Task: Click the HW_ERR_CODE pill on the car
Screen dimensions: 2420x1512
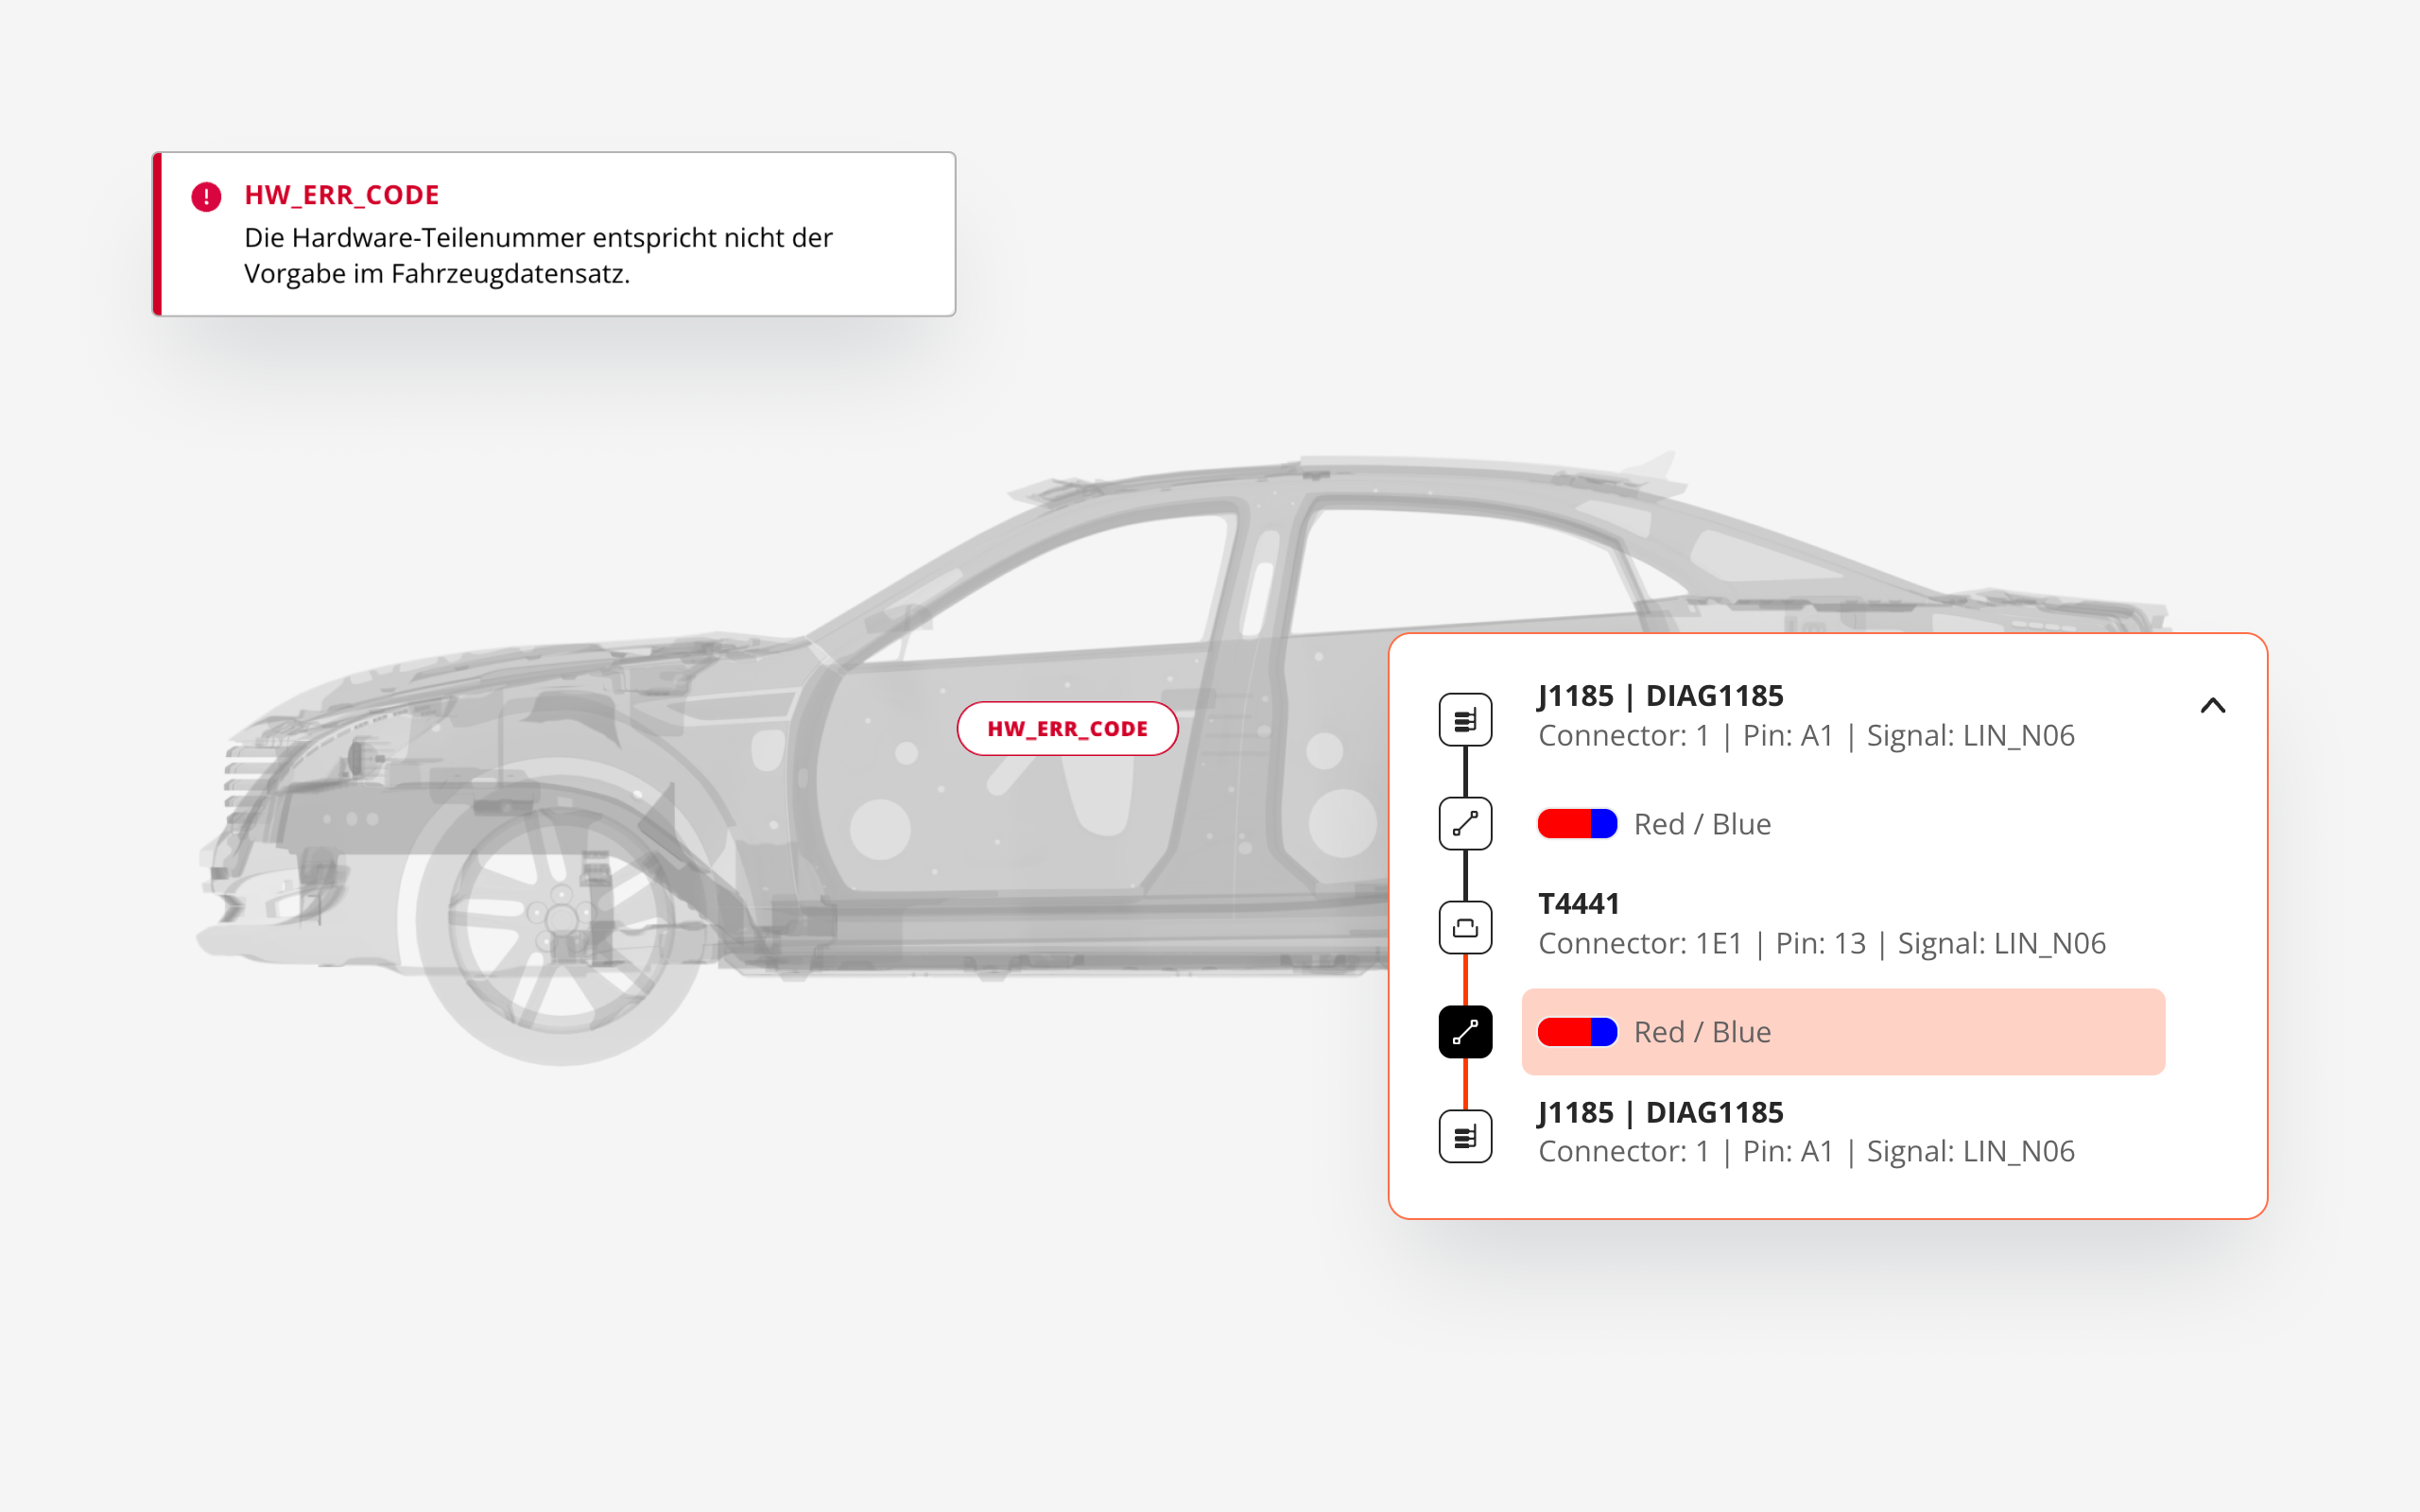Action: click(x=1067, y=728)
